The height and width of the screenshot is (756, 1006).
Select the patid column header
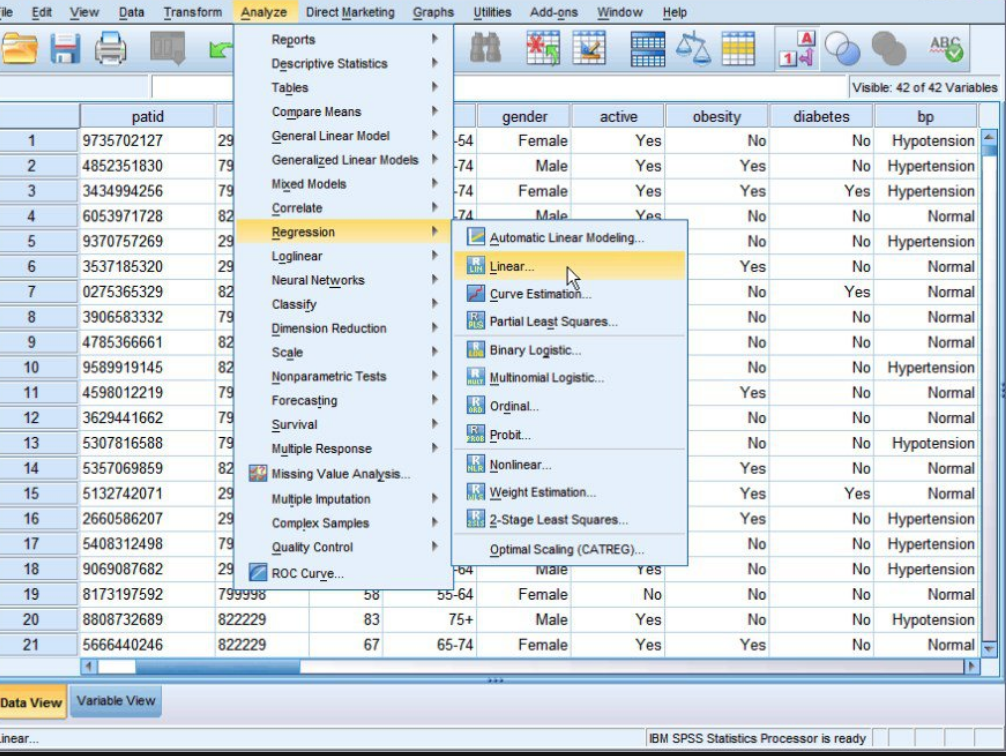pyautogui.click(x=147, y=116)
